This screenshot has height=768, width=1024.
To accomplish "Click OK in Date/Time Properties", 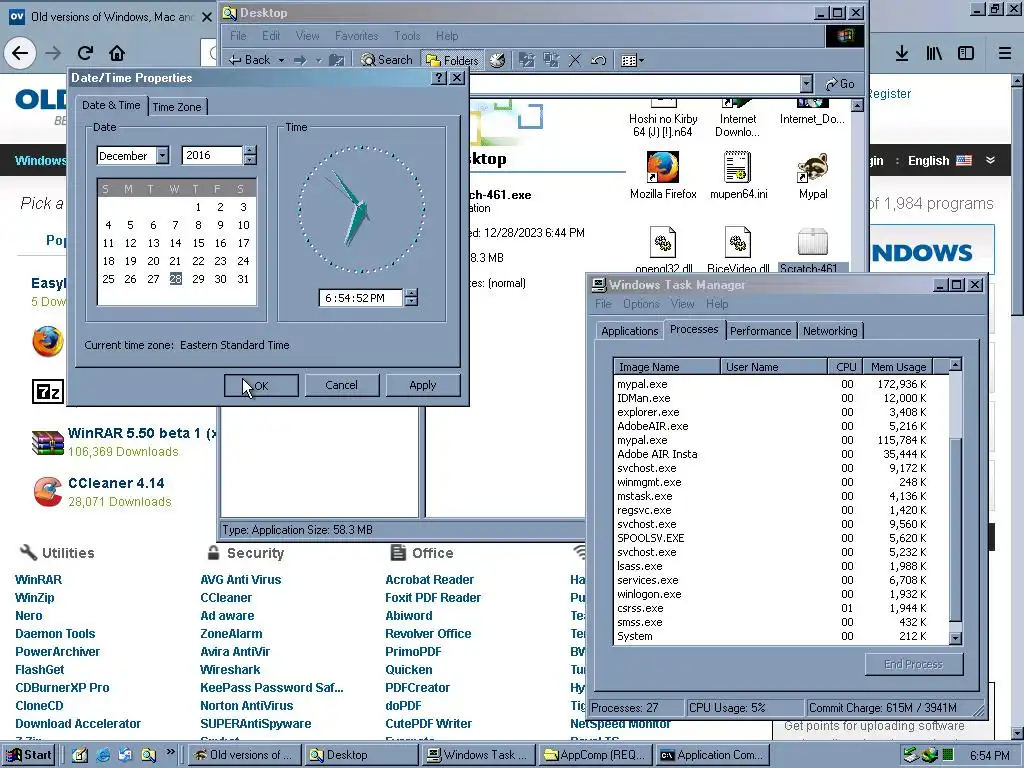I will 261,385.
